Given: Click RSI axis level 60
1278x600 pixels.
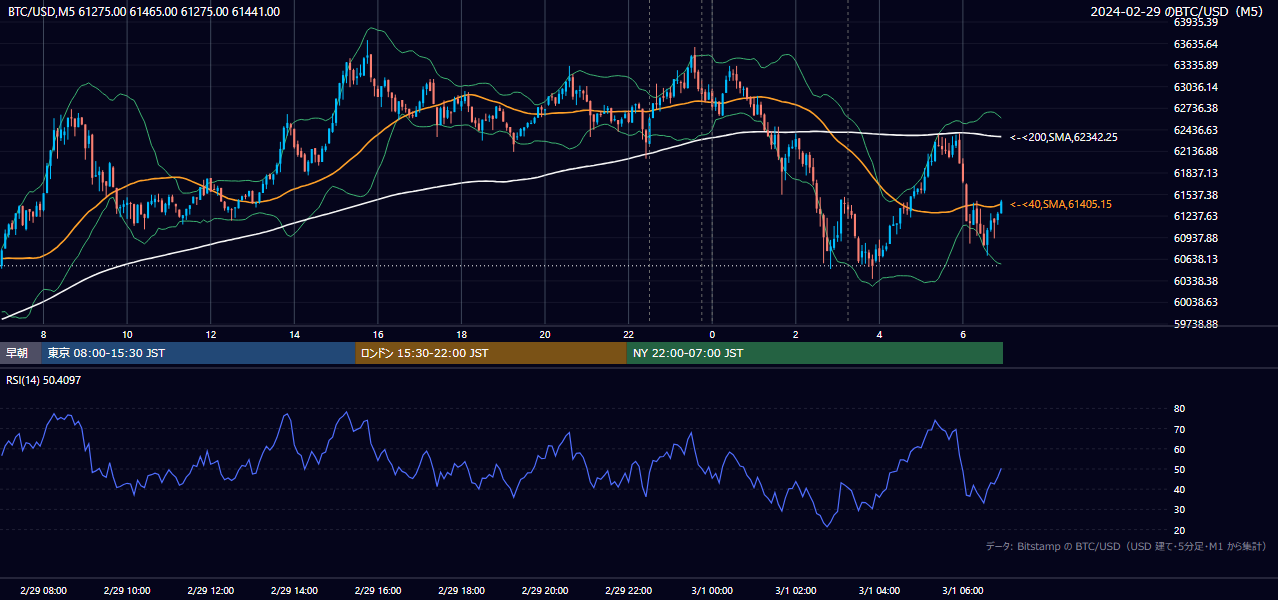Looking at the screenshot, I should click(1179, 449).
